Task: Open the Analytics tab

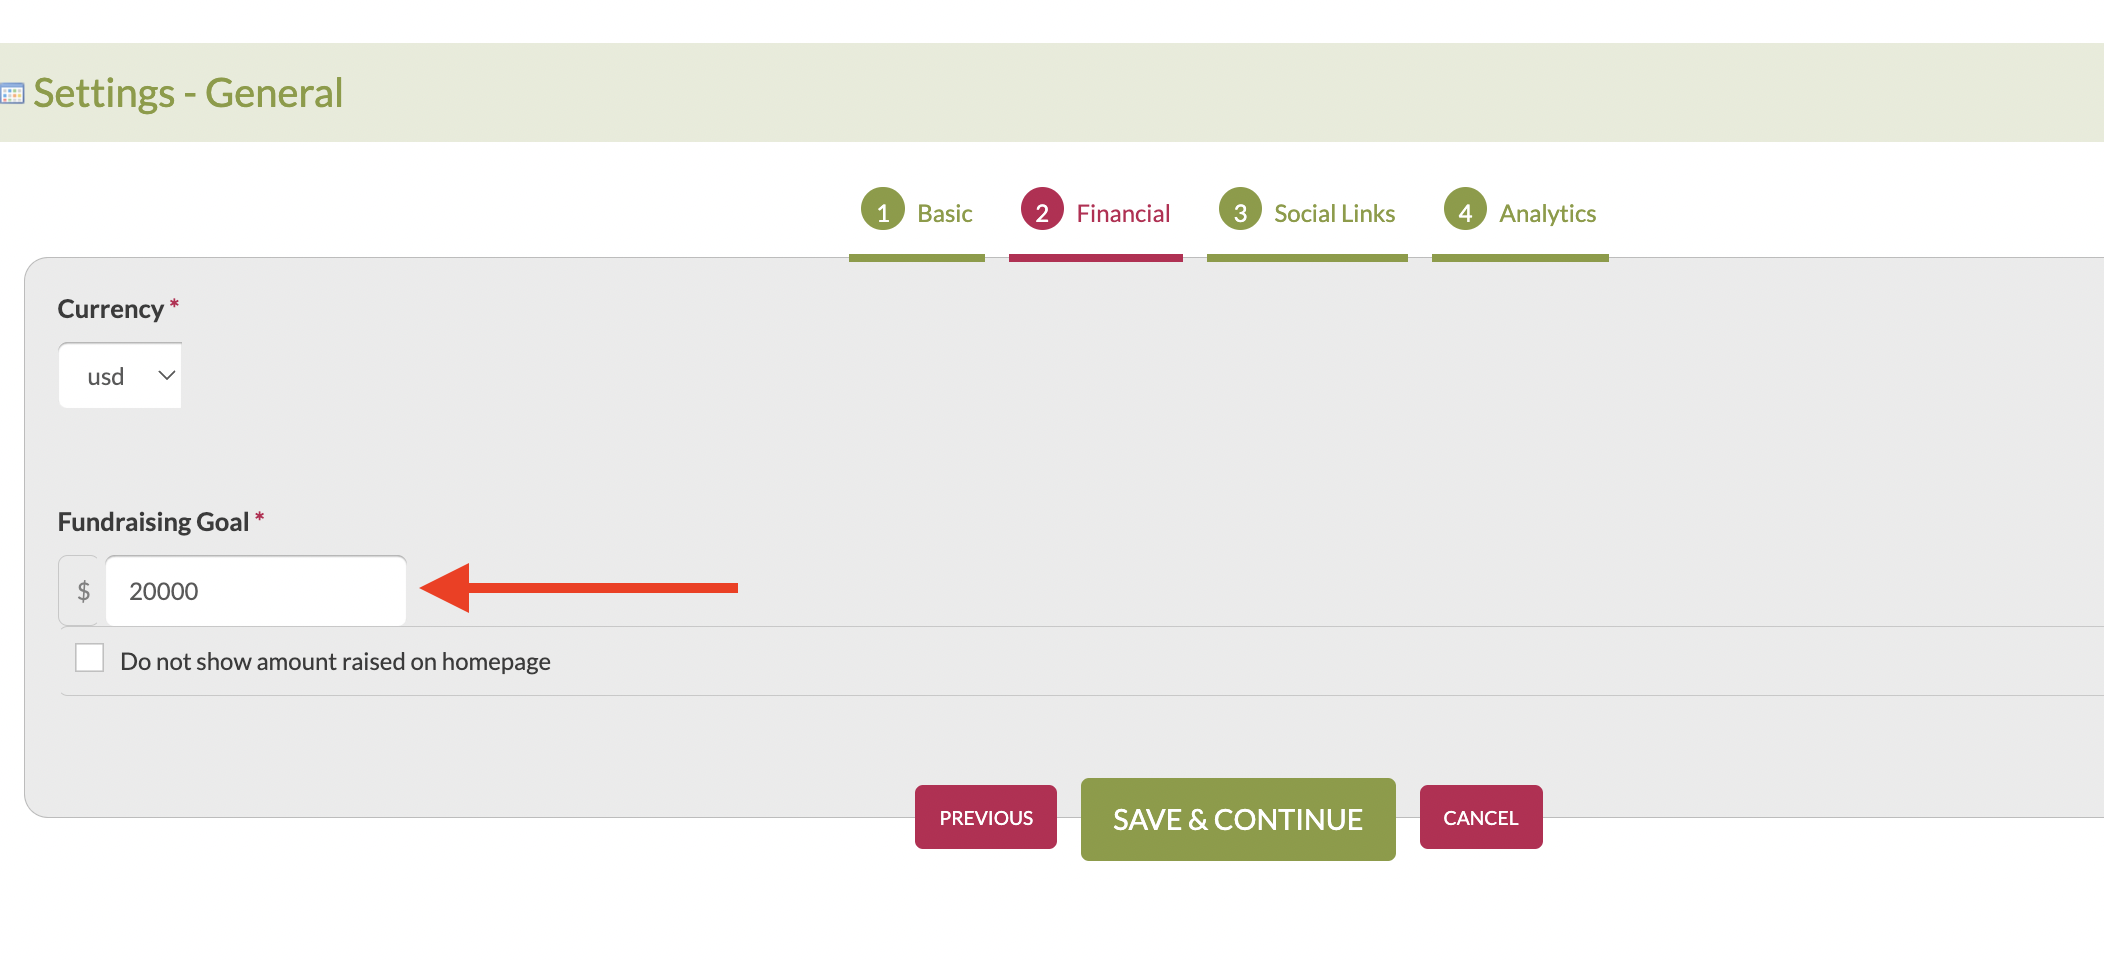Action: [1547, 214]
